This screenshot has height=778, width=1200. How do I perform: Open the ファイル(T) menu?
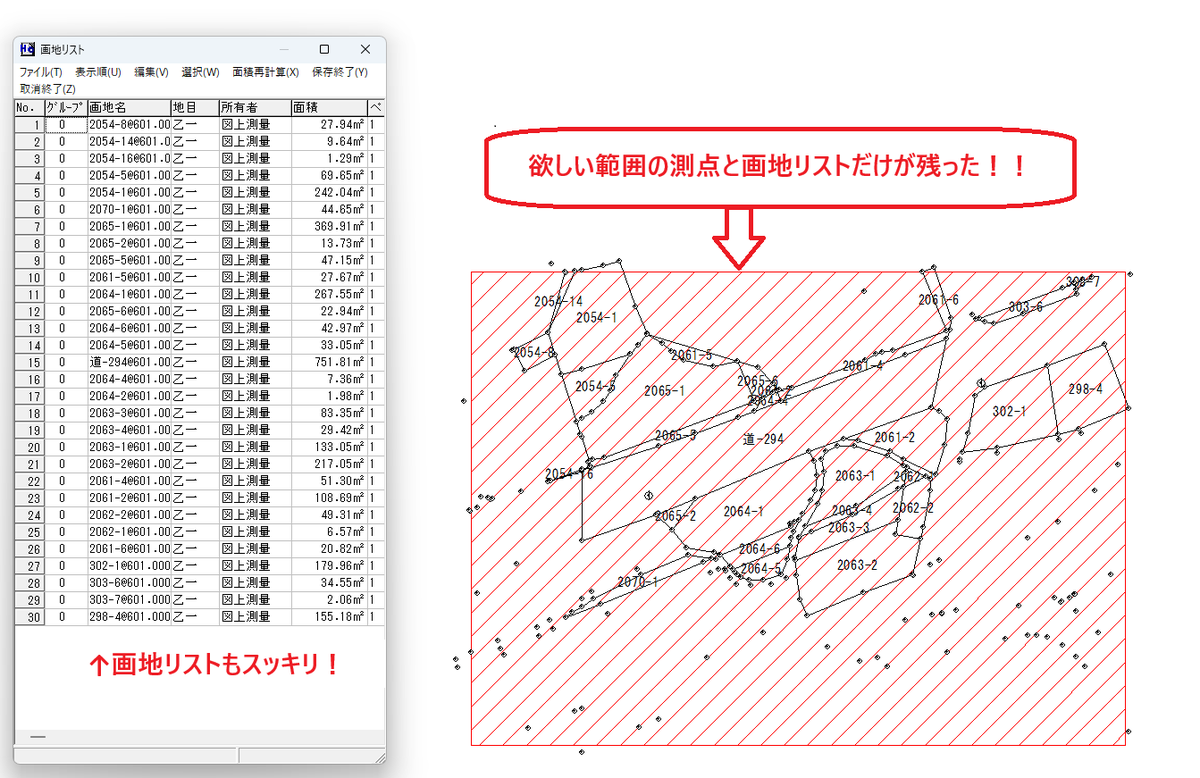click(40, 72)
